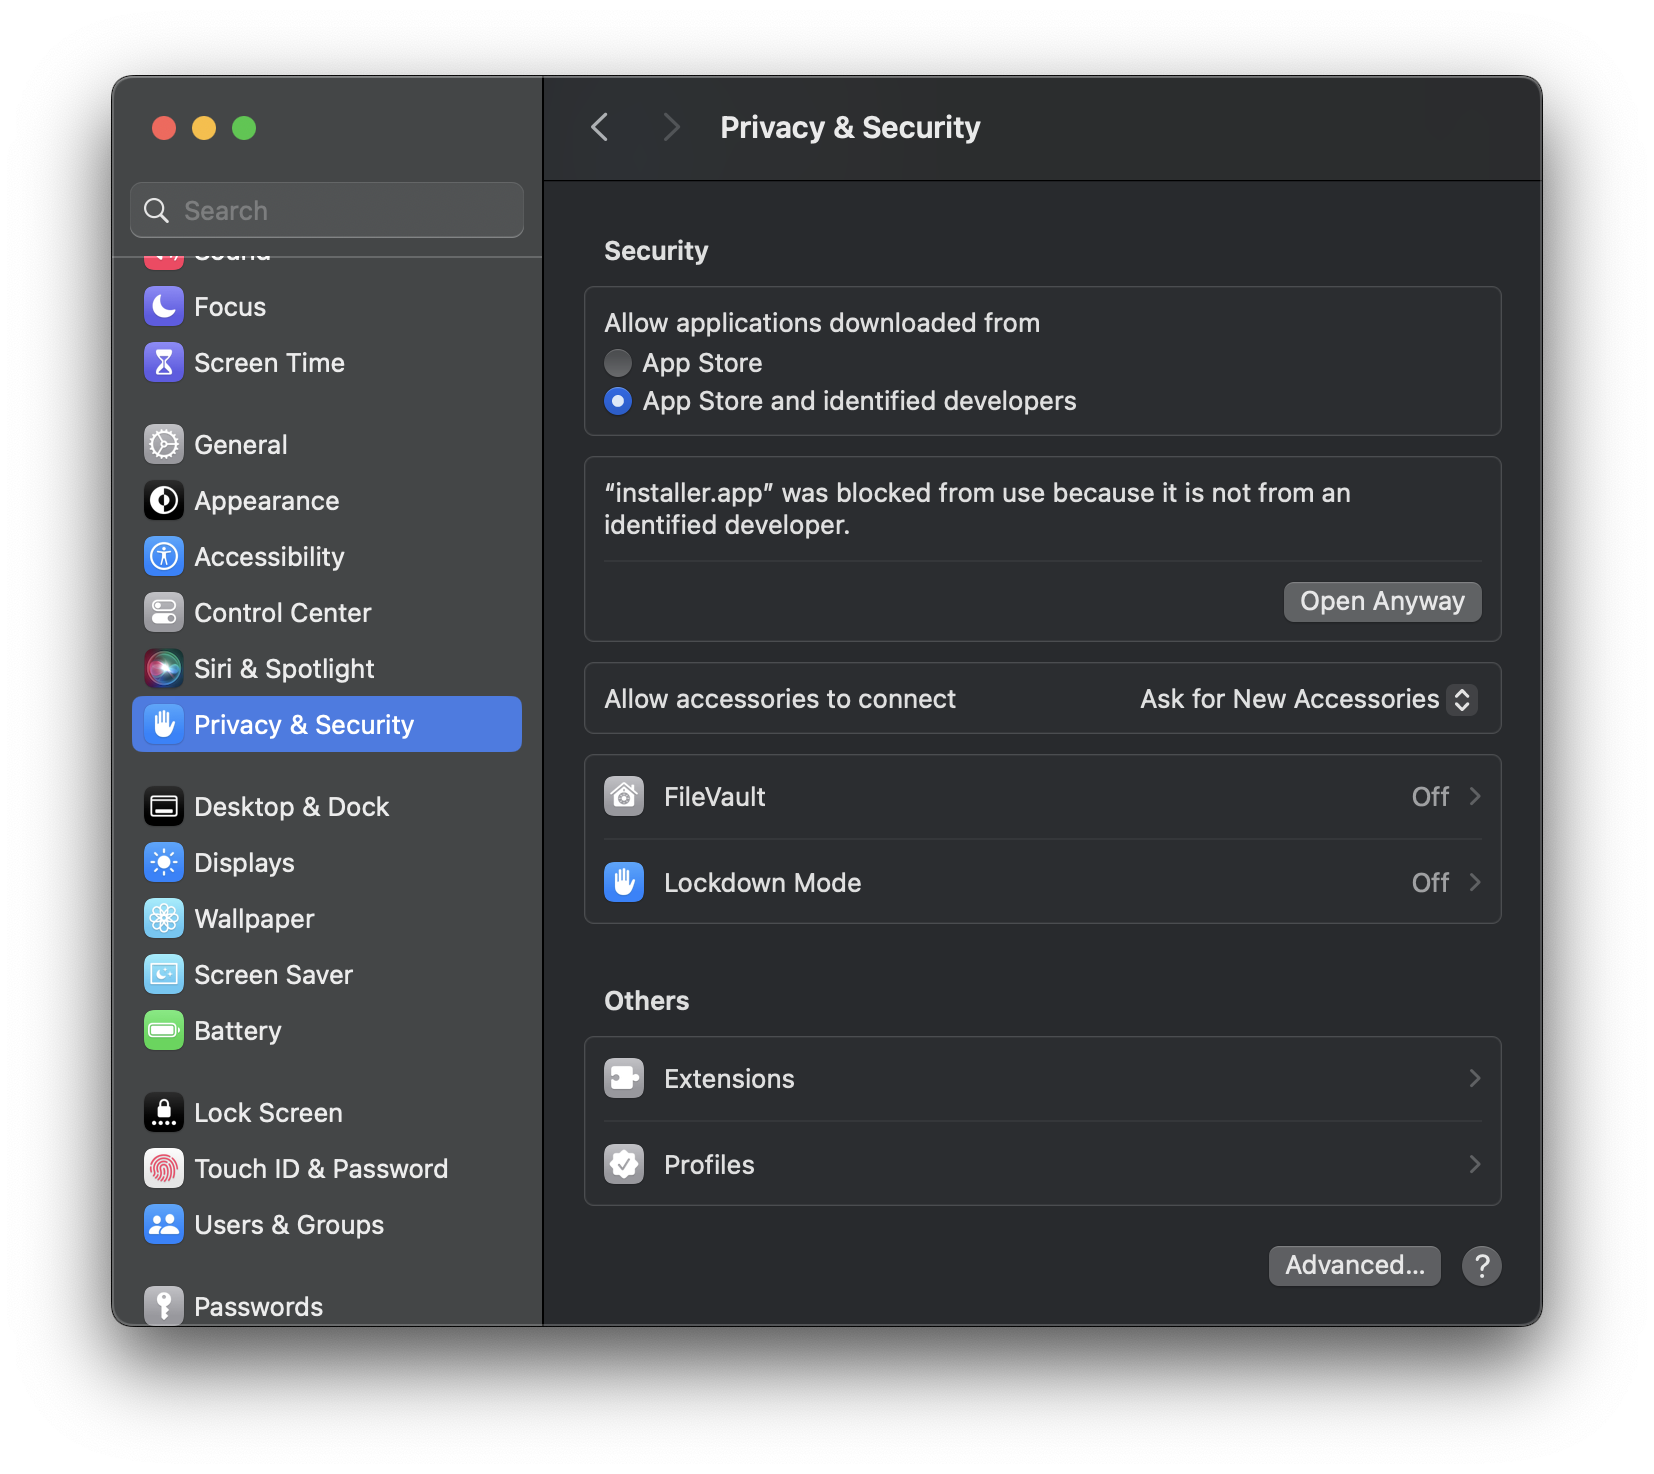Click the Desktop & Dock icon
1654x1474 pixels.
click(x=164, y=806)
